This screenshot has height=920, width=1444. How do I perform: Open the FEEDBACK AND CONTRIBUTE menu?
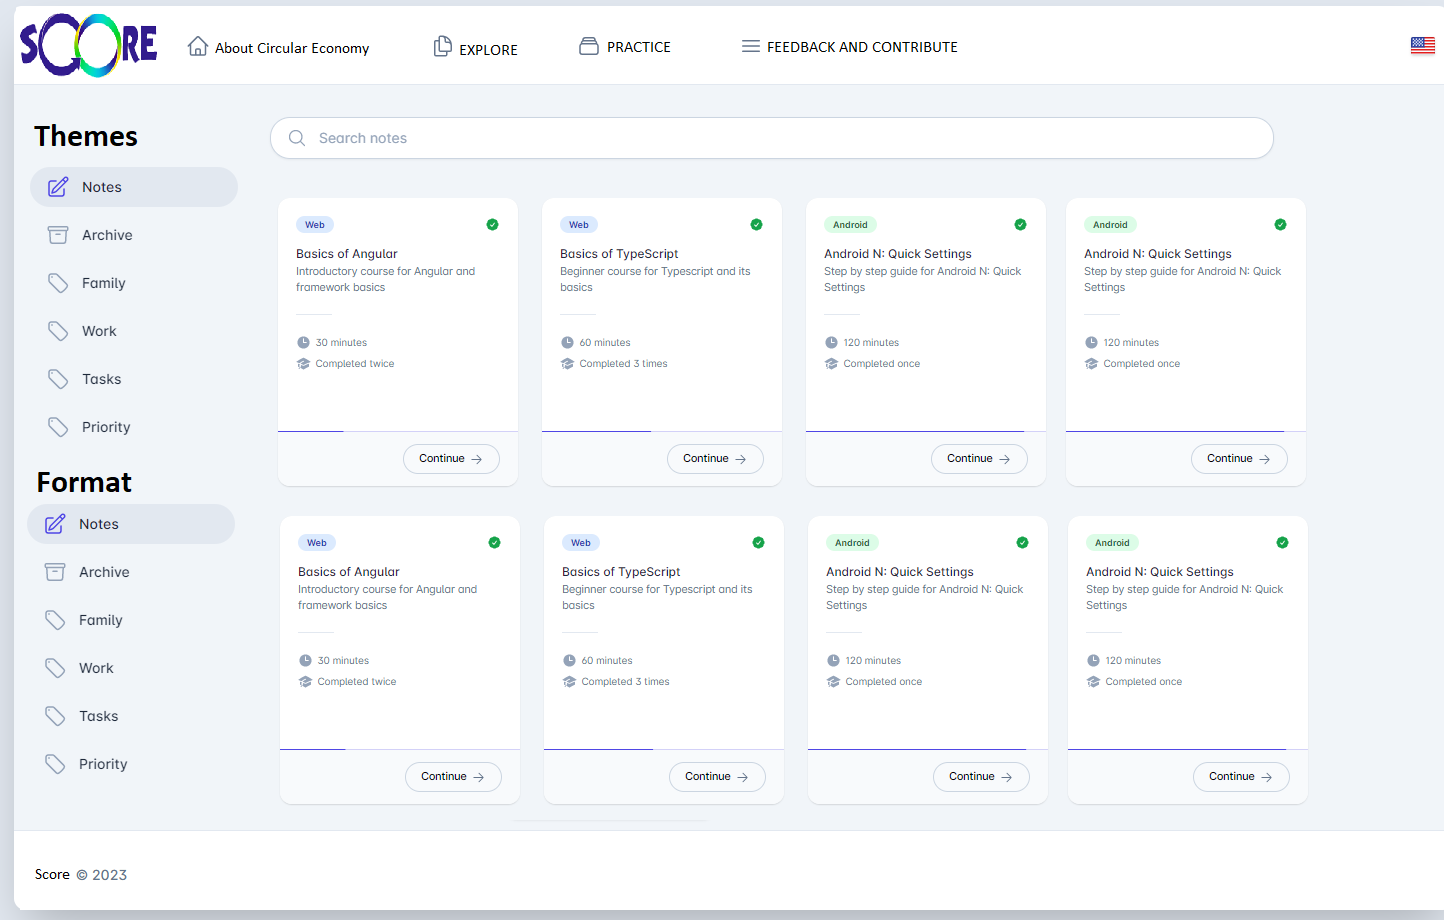[x=849, y=47]
